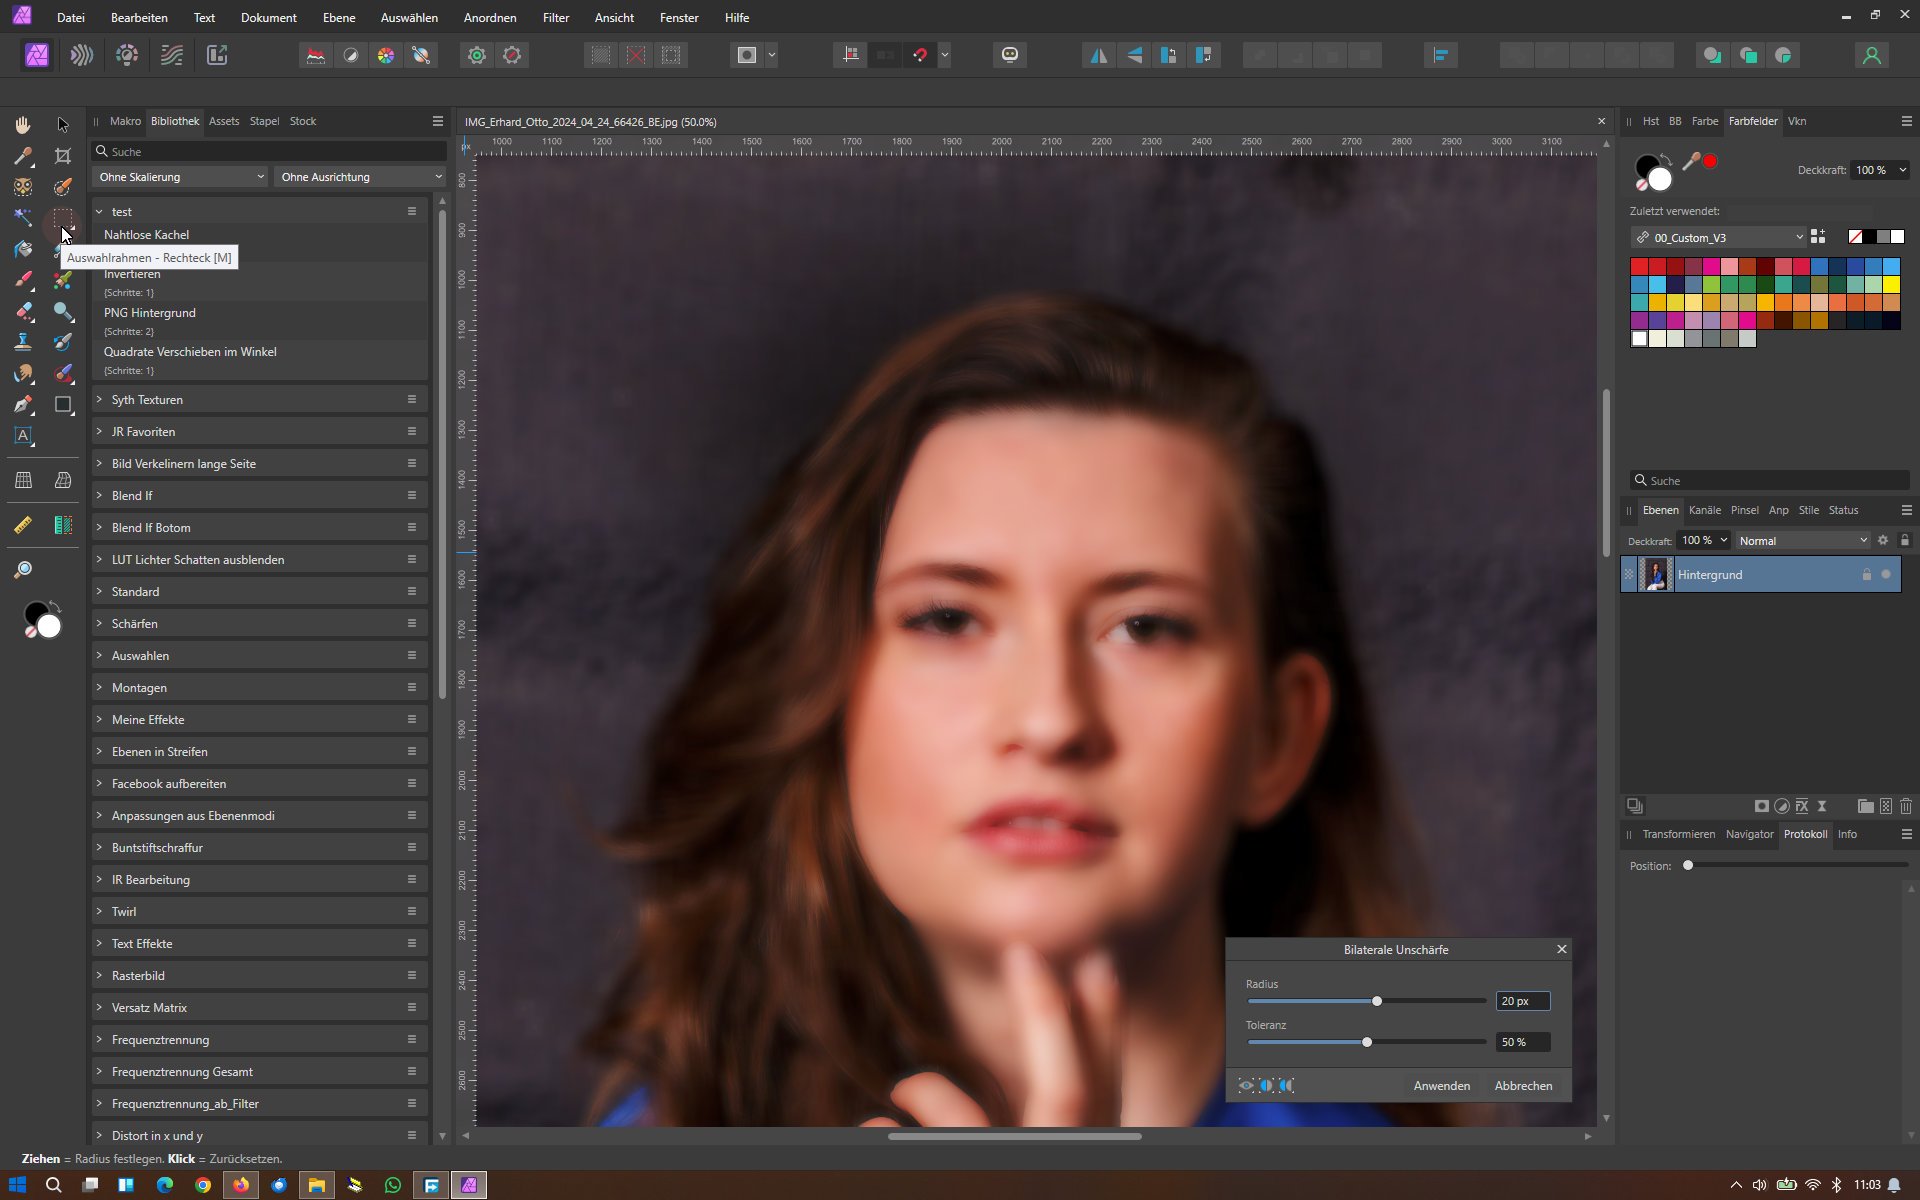Screen dimensions: 1920x1200
Task: Open options menu for Twirl category
Action: (x=412, y=912)
